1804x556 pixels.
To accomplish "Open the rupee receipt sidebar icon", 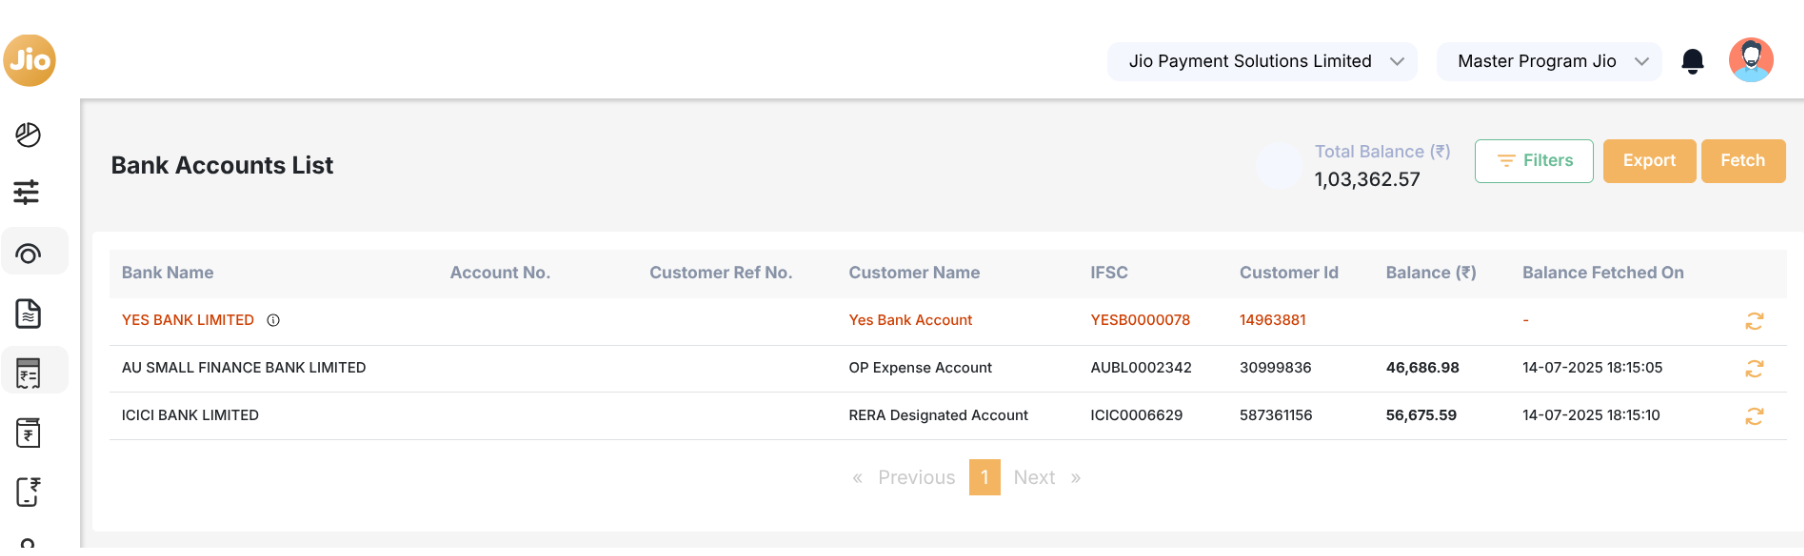I will pos(28,433).
